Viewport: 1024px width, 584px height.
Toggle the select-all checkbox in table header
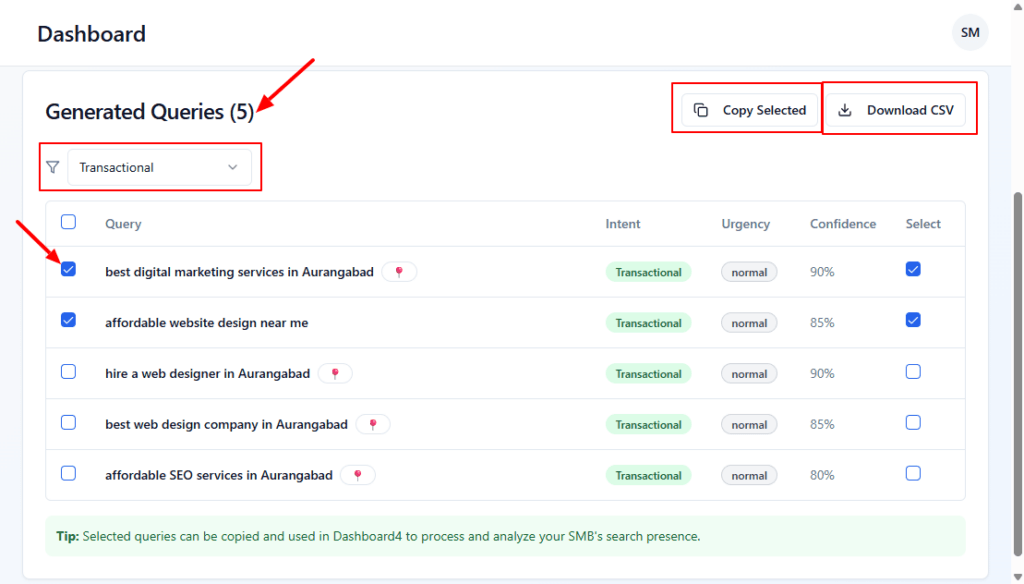(68, 222)
